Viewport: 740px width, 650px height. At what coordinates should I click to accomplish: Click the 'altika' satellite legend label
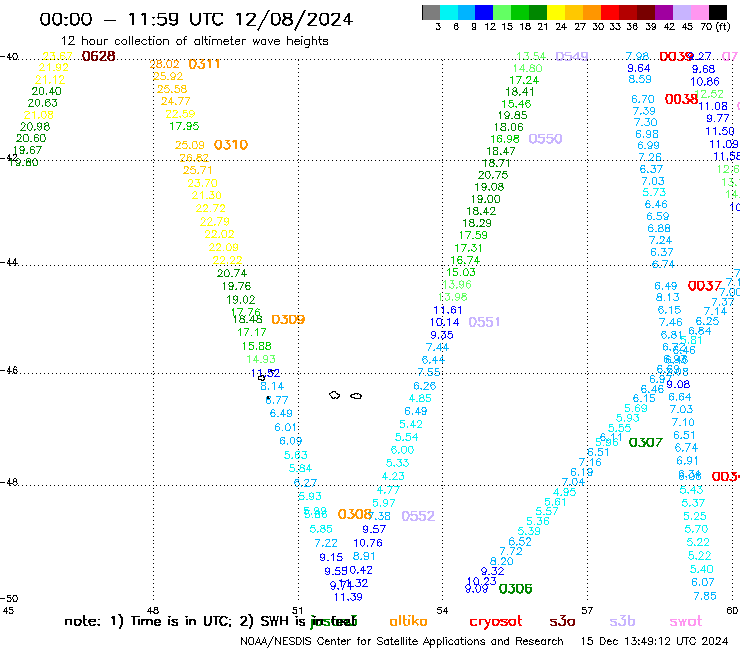tap(408, 621)
